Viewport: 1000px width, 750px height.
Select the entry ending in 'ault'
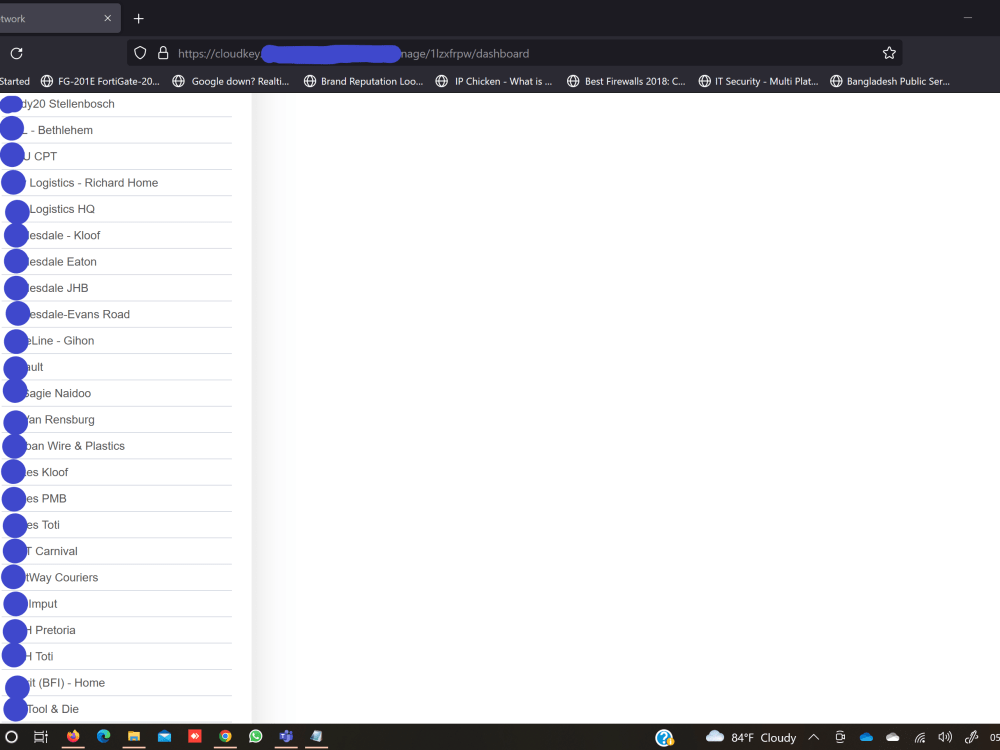pos(116,367)
